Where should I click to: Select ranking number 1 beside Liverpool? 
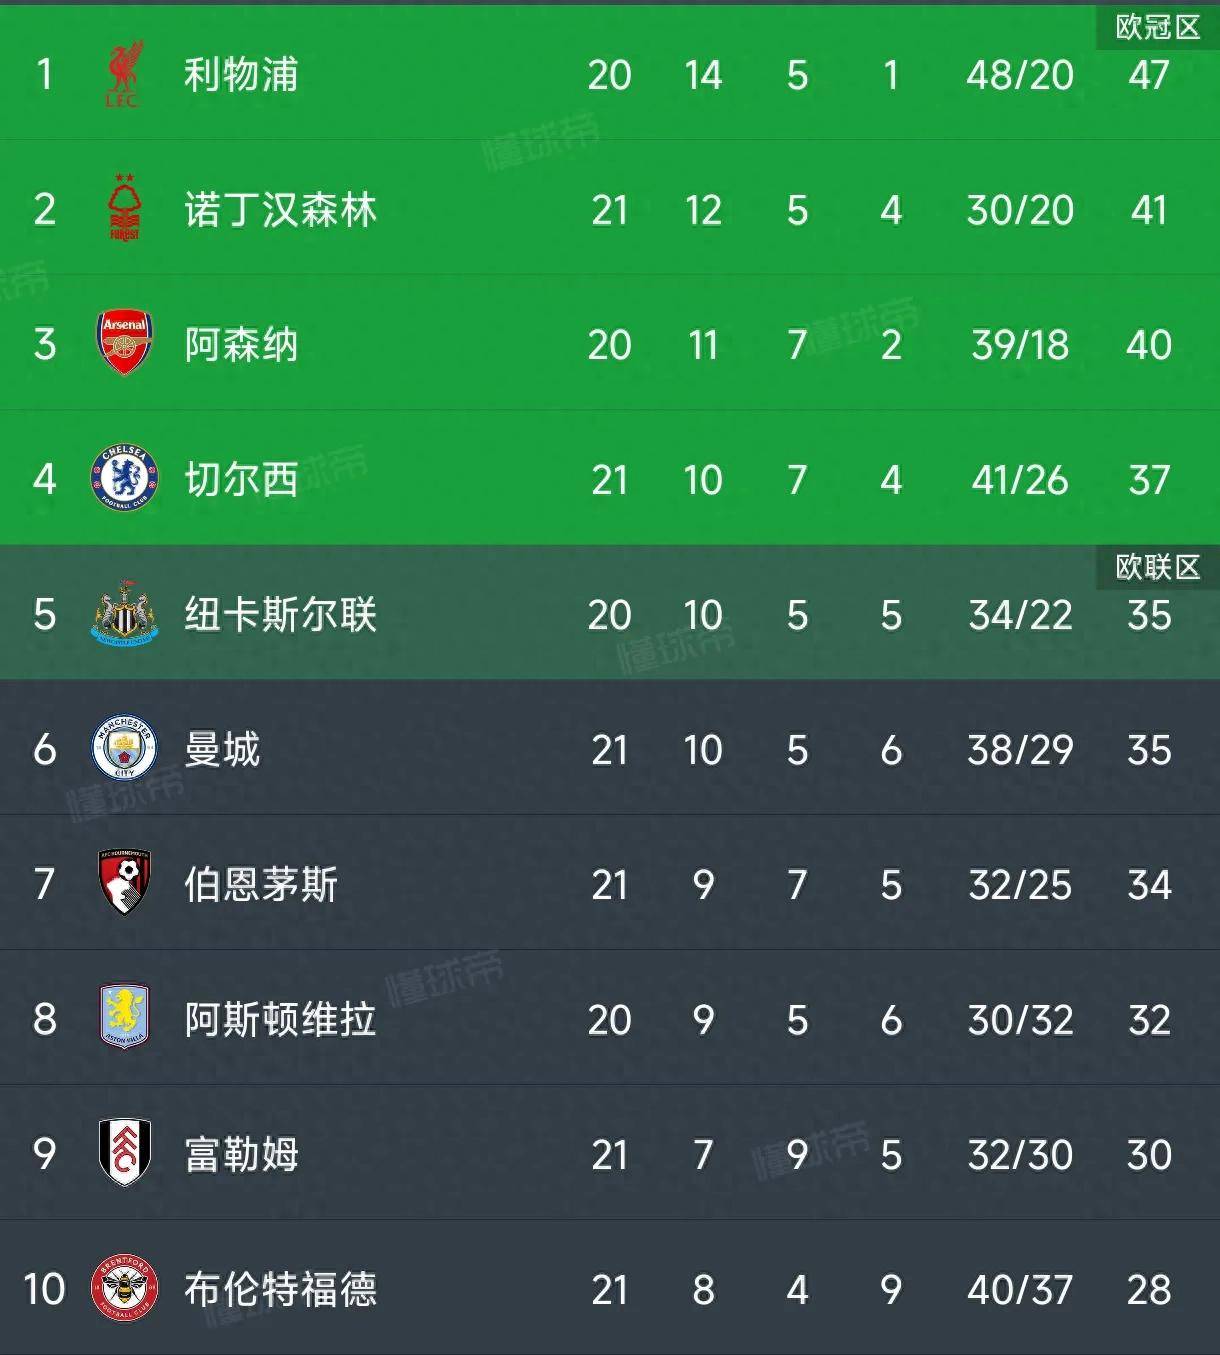pyautogui.click(x=42, y=75)
